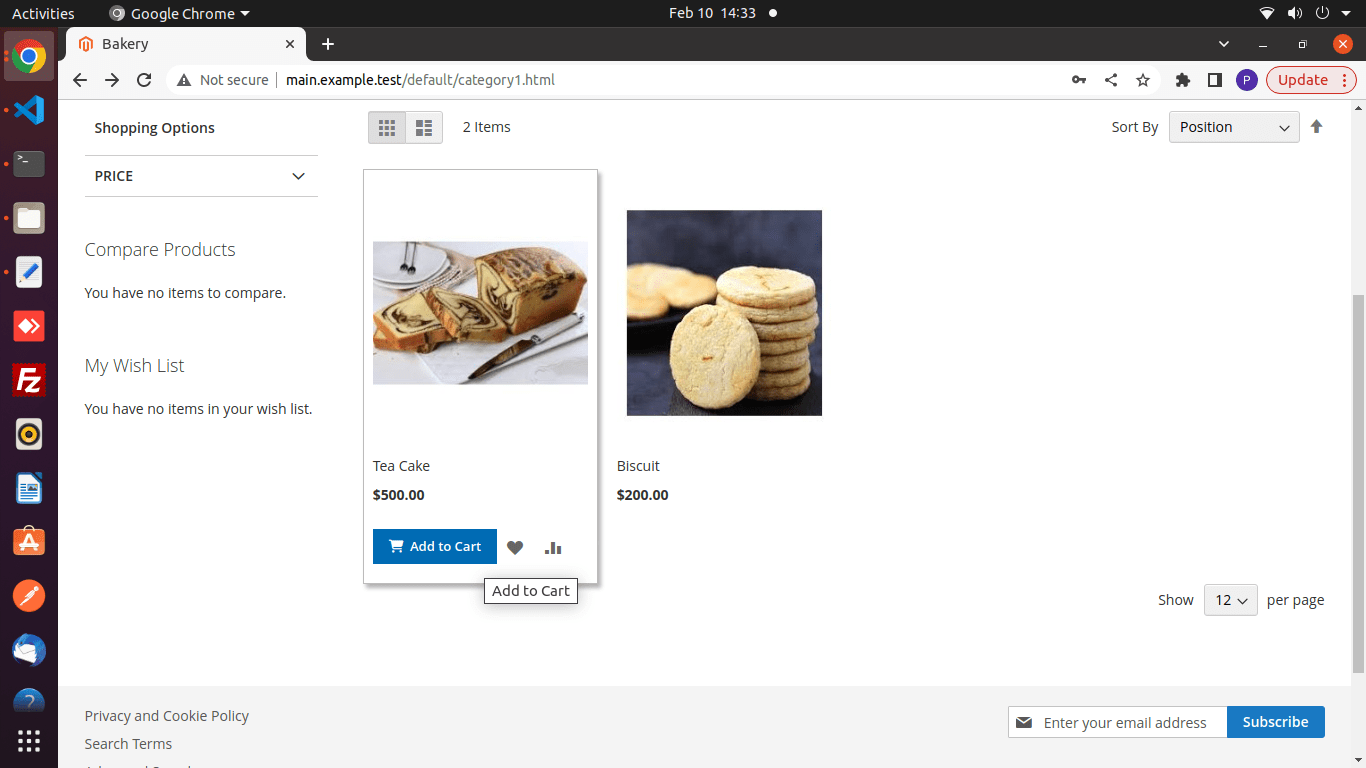
Task: Add Tea Cake to the cart
Action: 434,546
